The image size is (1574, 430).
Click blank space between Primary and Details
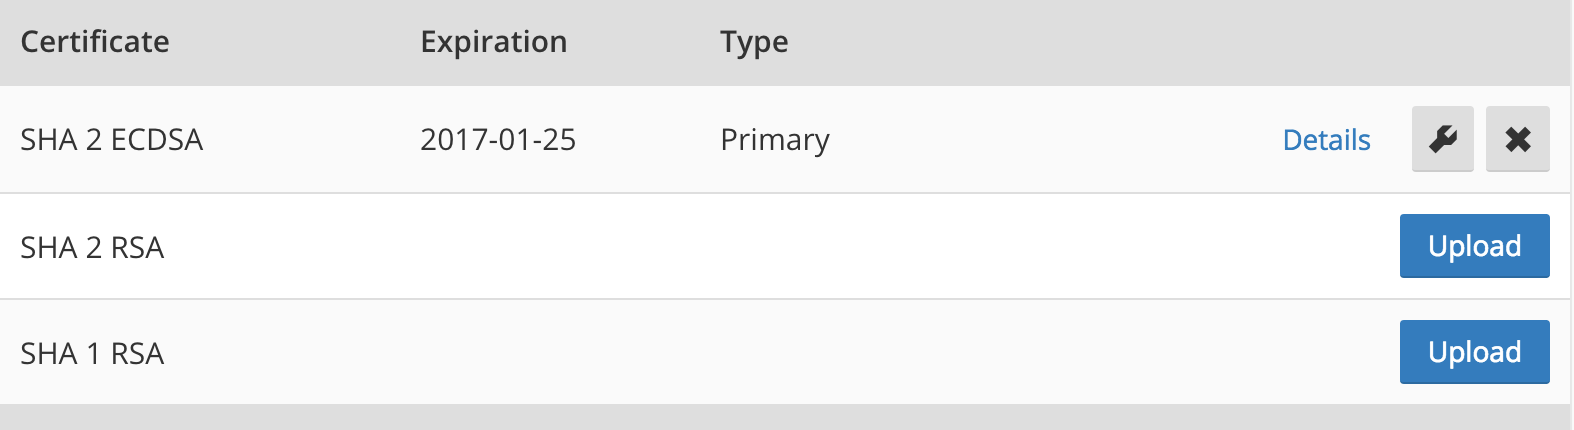(x=1050, y=140)
